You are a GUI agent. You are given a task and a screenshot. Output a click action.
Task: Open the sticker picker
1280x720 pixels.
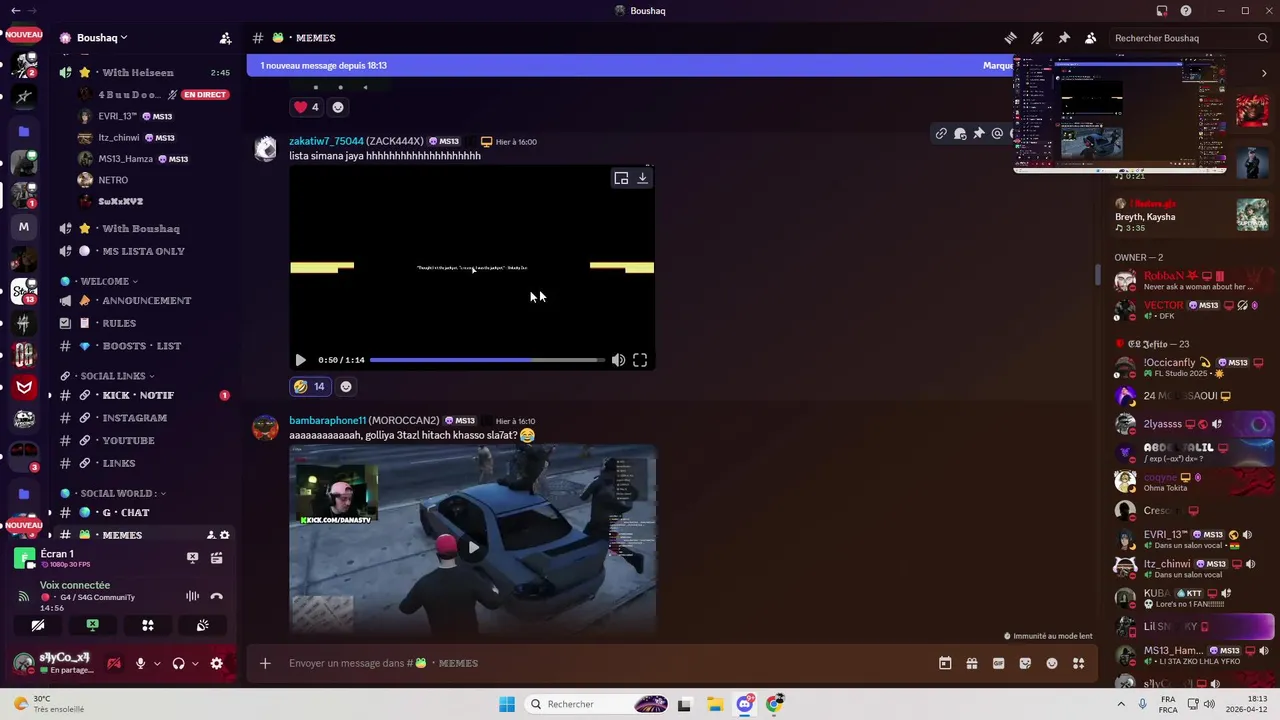point(1025,663)
